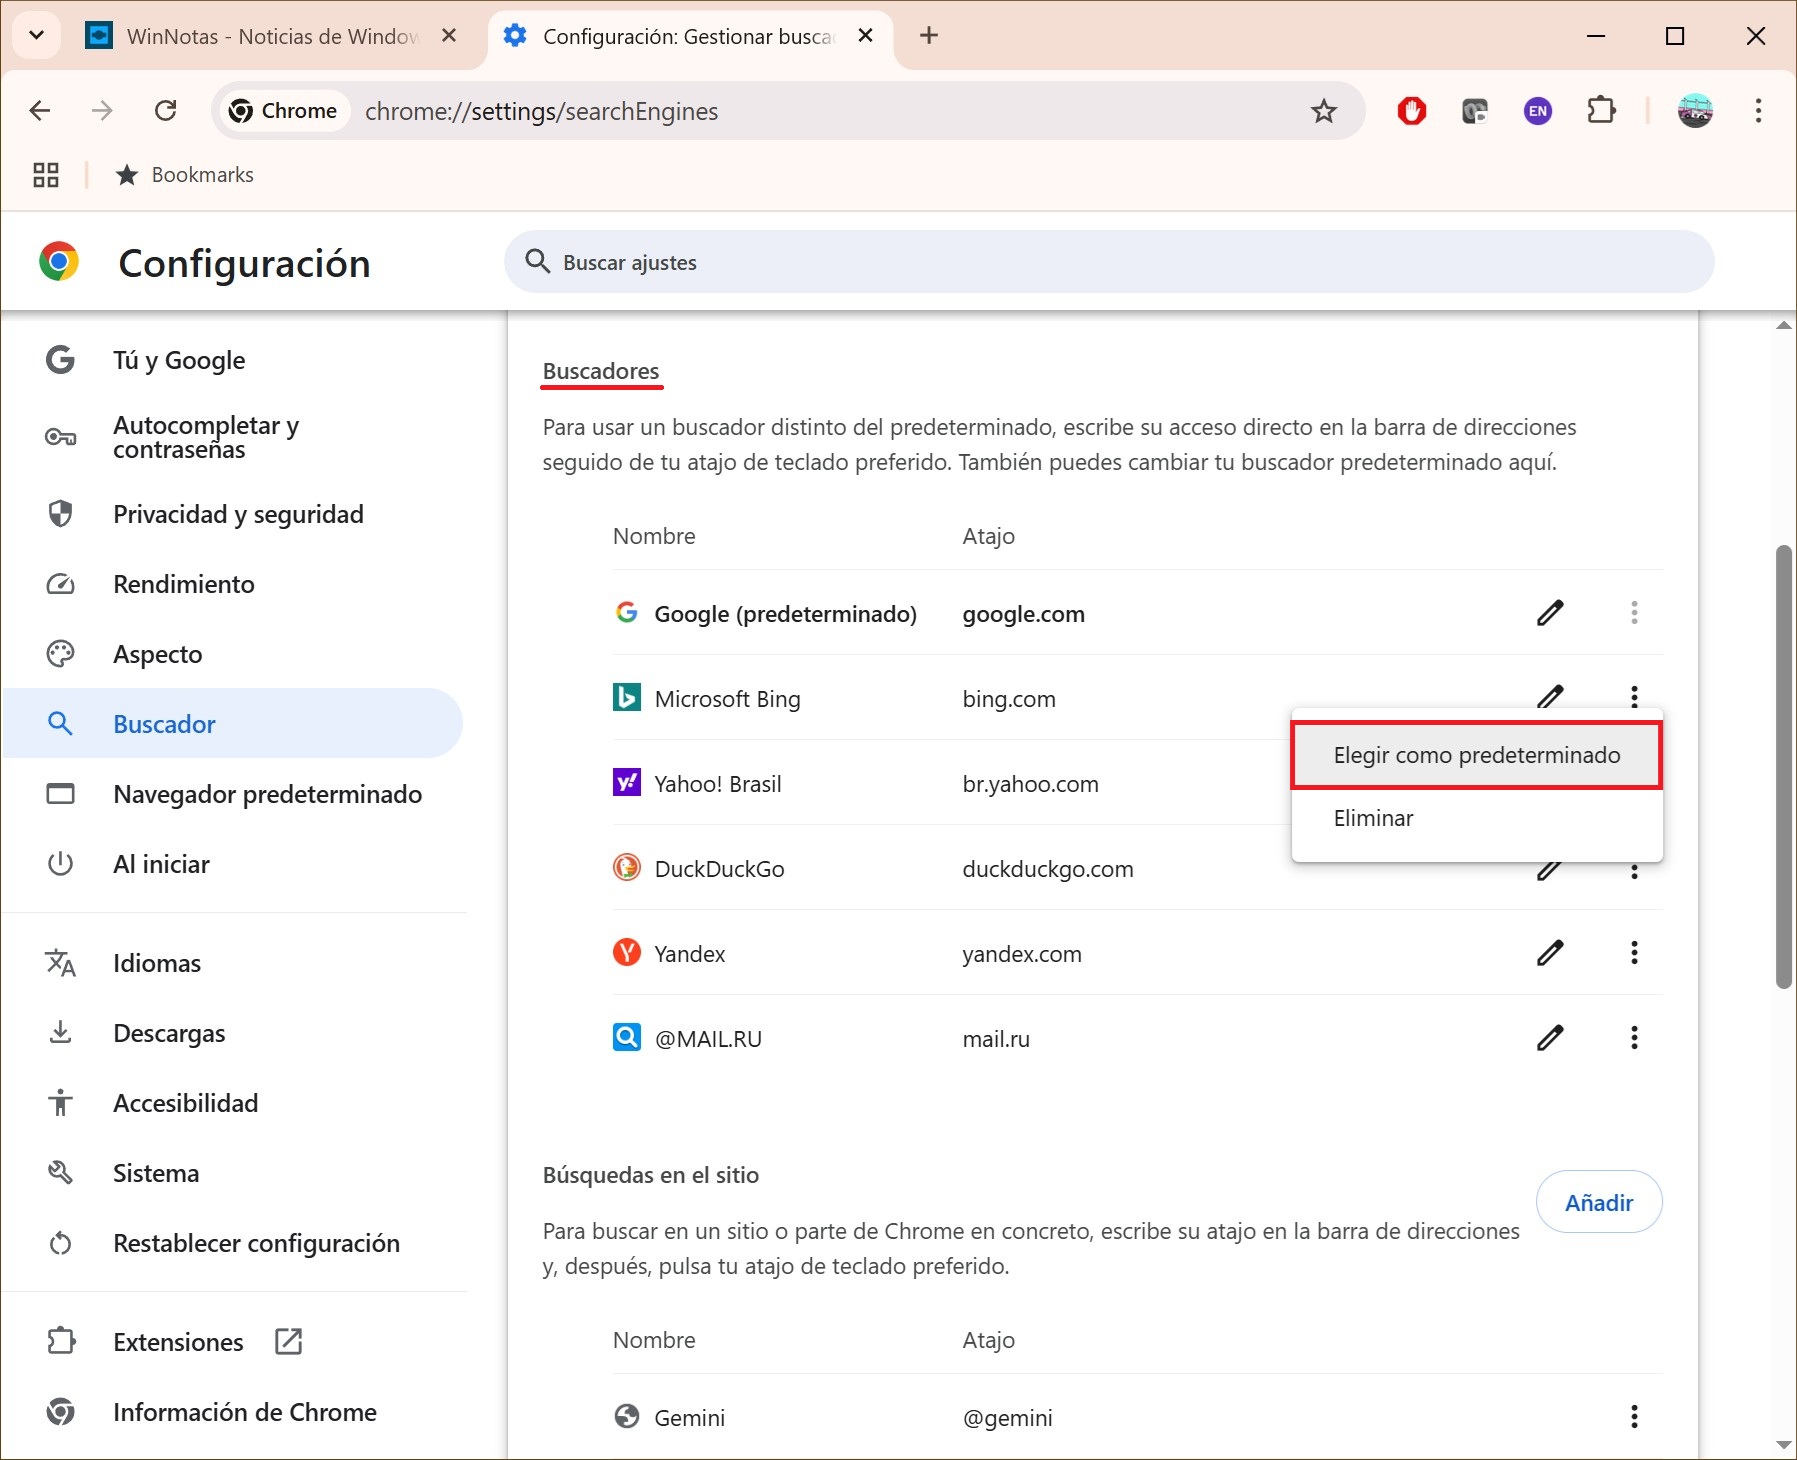This screenshot has width=1797, height=1460.
Task: Edit the Microsoft Bing entry
Action: (x=1550, y=695)
